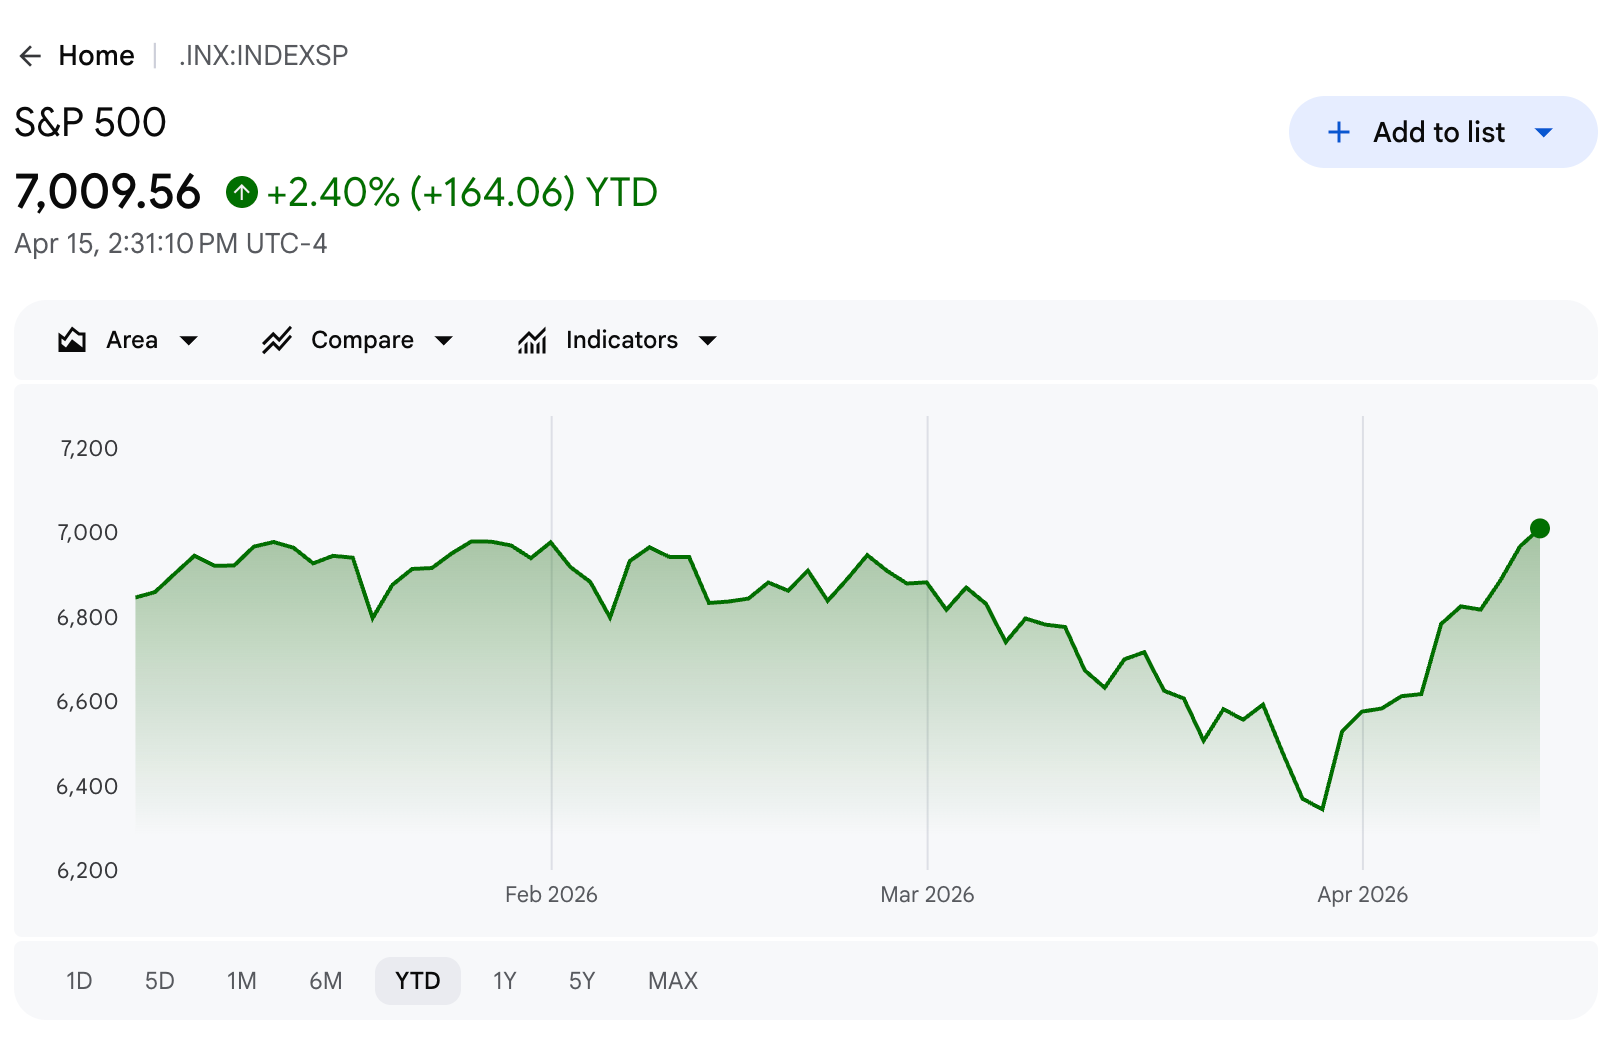
Task: Click the plus icon in Add to list
Action: pyautogui.click(x=1338, y=132)
